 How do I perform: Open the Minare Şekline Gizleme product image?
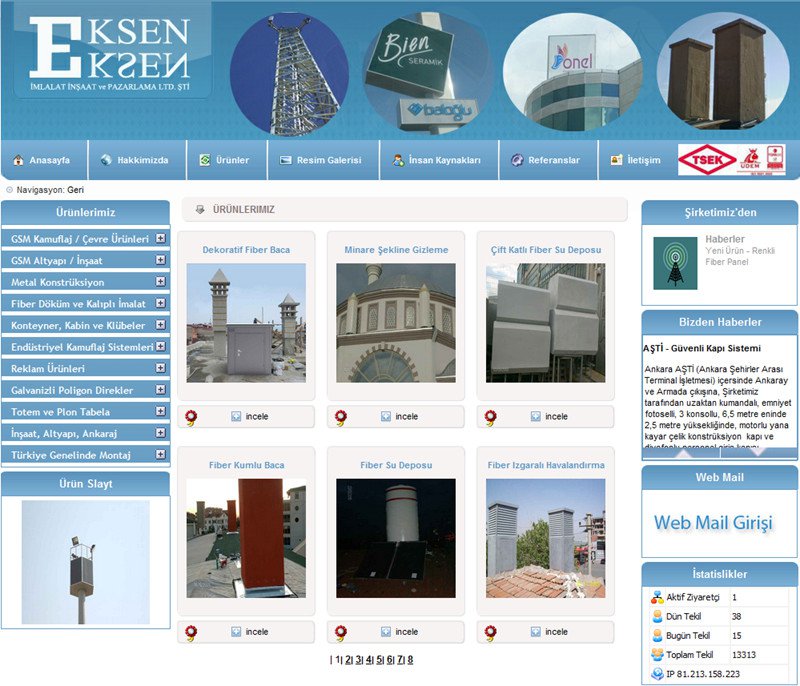396,323
